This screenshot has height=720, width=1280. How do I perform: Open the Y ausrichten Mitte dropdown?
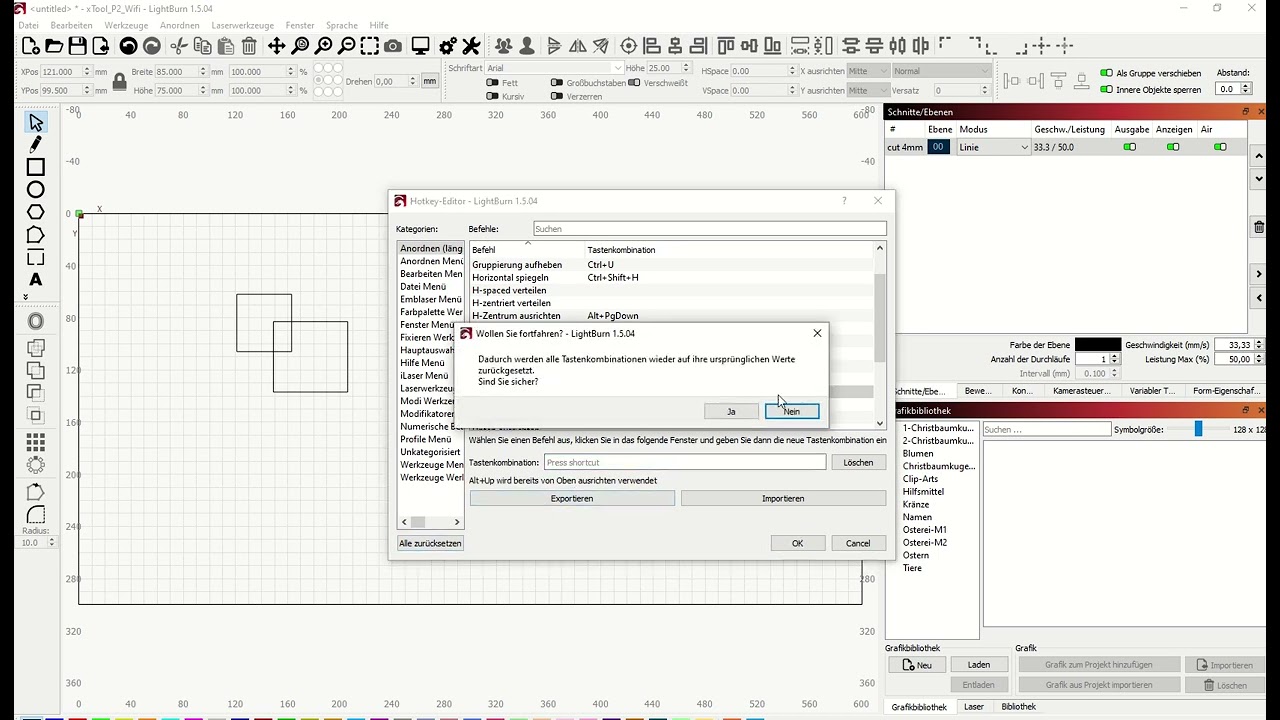[x=867, y=90]
